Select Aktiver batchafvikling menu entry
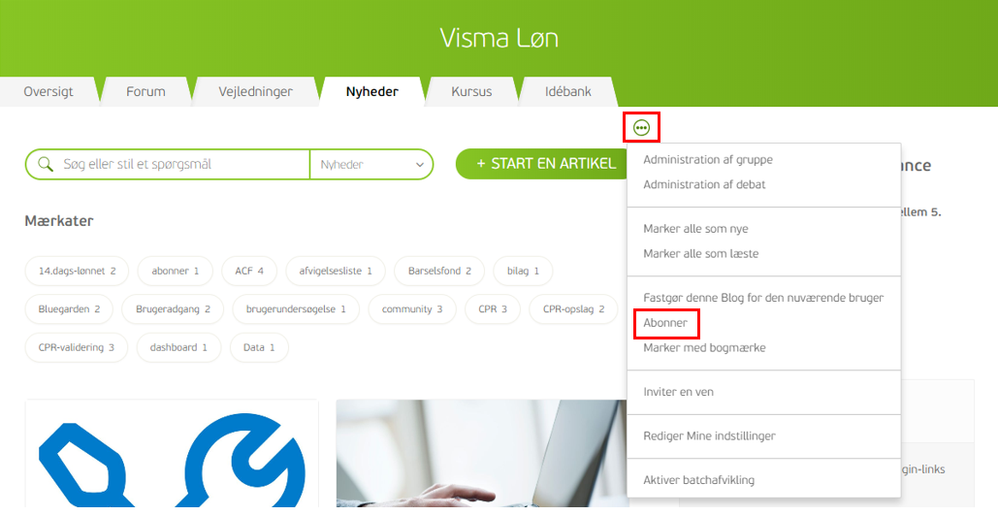Image resolution: width=998 pixels, height=516 pixels. (699, 480)
